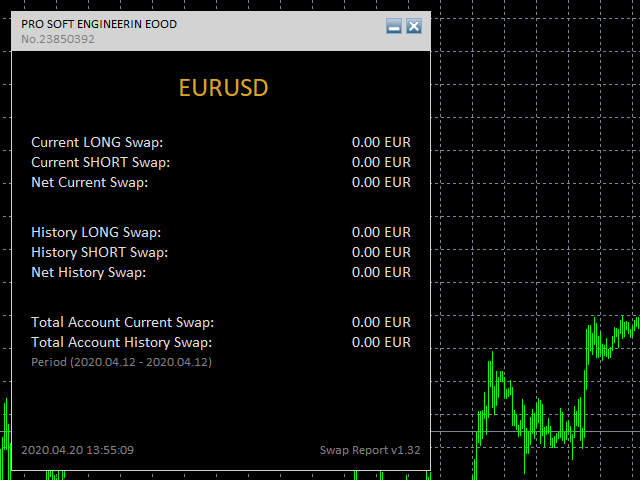This screenshot has width=640, height=480.
Task: Click the Net History Swap label
Action: click(x=89, y=272)
